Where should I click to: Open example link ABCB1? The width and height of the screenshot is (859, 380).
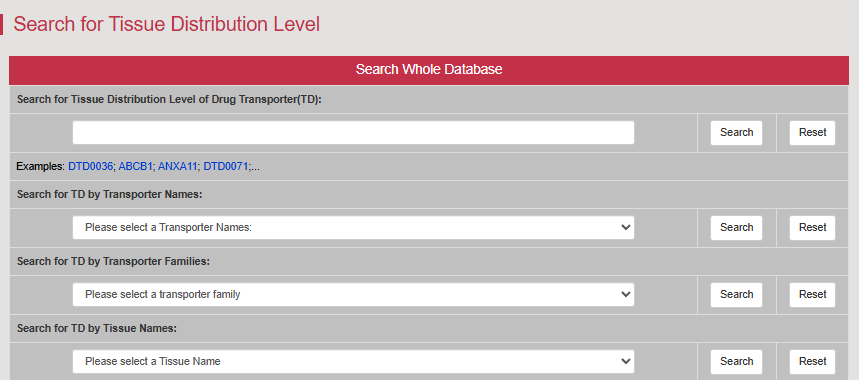click(x=135, y=166)
